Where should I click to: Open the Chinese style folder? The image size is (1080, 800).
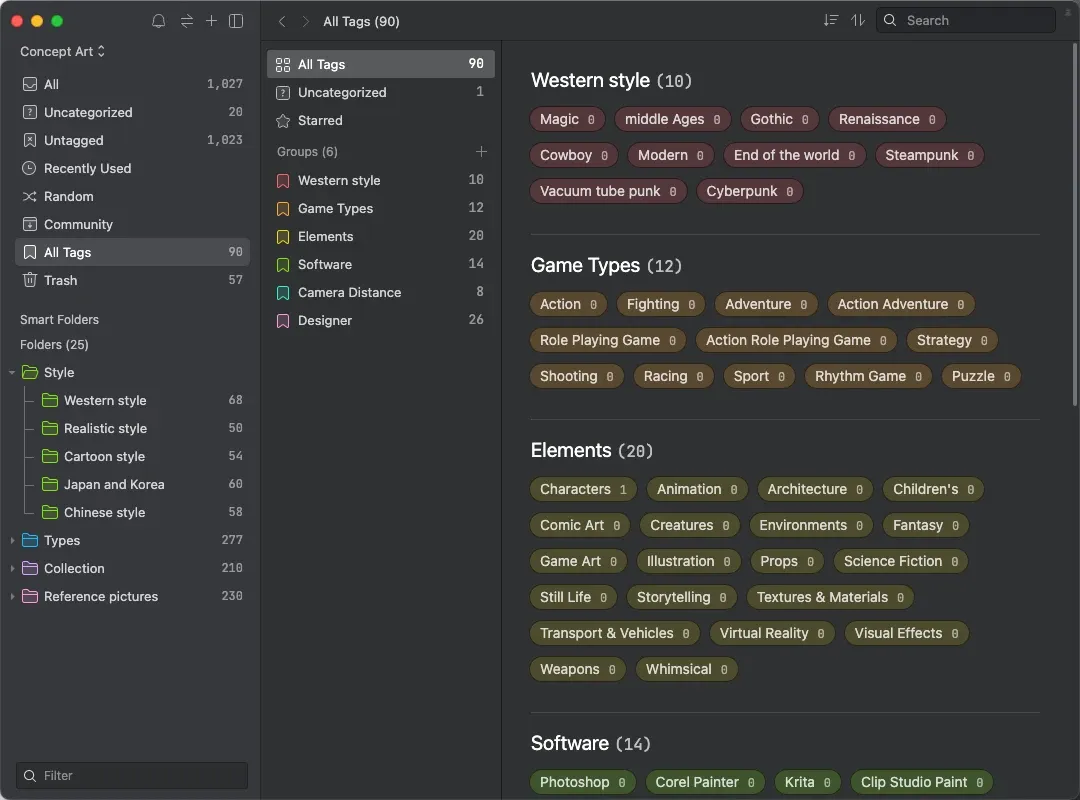pyautogui.click(x=132, y=513)
